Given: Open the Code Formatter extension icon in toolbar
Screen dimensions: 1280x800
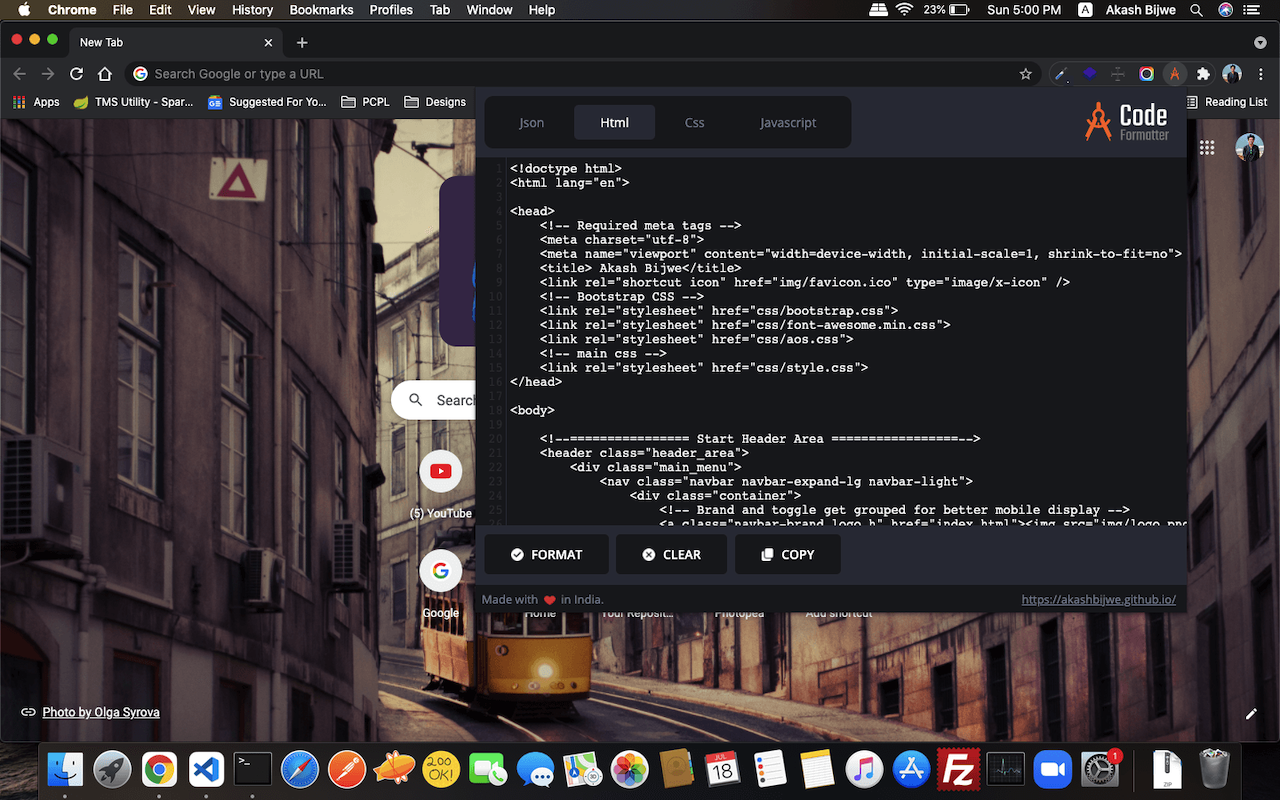Looking at the screenshot, I should click(x=1175, y=74).
